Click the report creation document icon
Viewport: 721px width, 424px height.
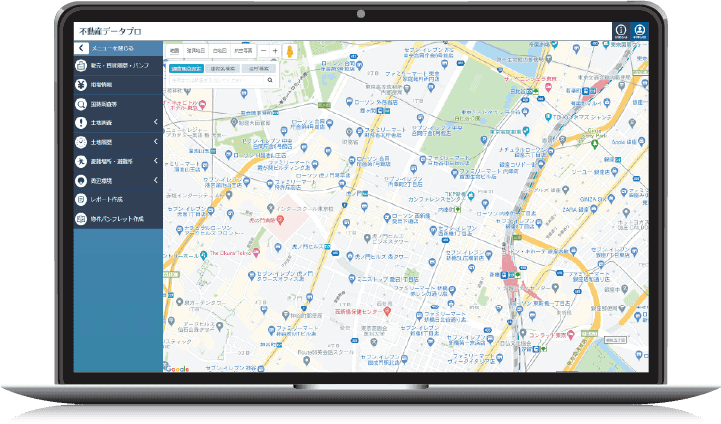[x=80, y=199]
